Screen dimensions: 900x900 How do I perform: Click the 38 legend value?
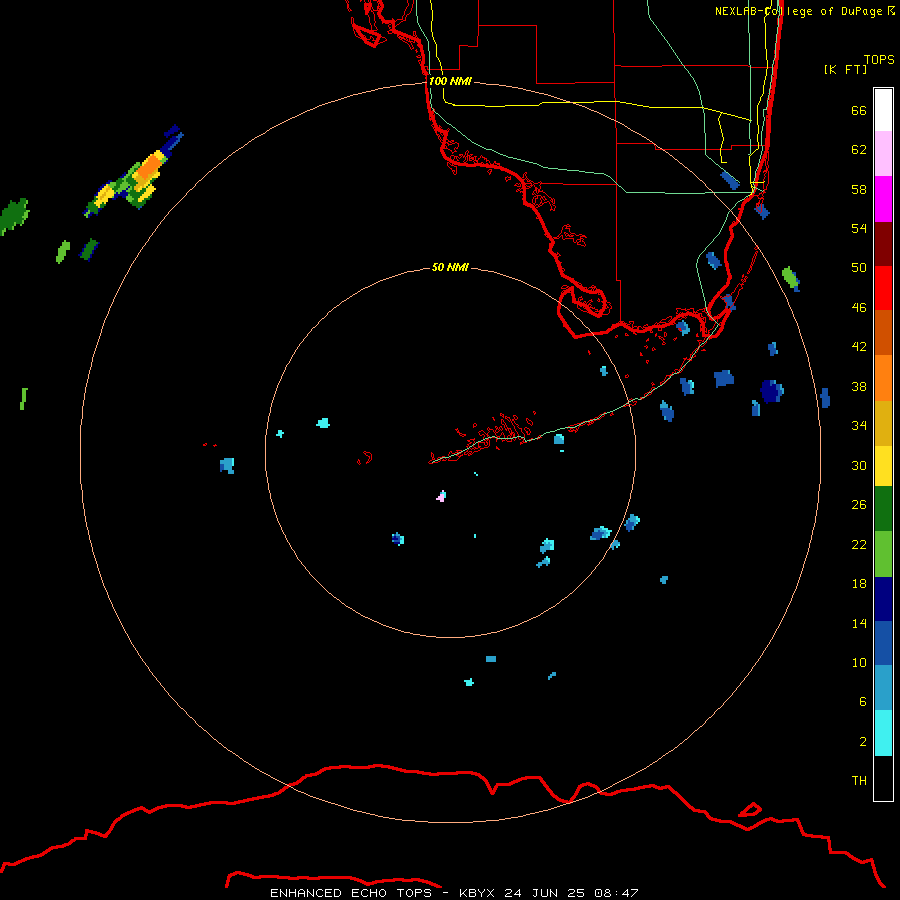pos(859,386)
